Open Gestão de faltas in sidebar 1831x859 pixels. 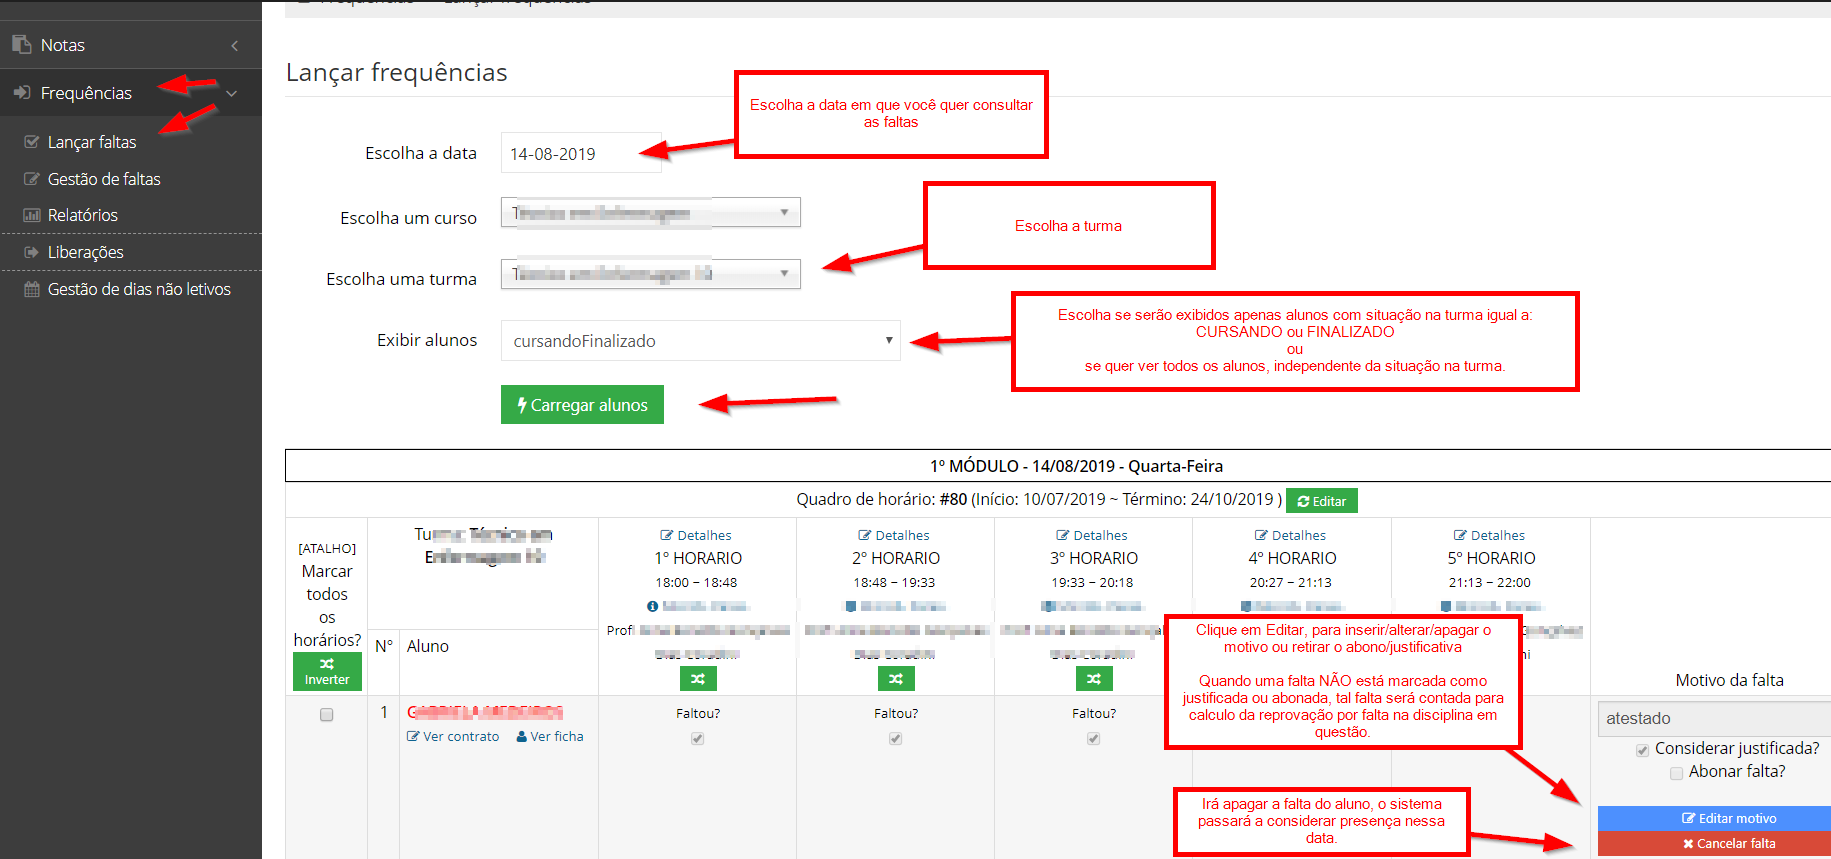[104, 179]
